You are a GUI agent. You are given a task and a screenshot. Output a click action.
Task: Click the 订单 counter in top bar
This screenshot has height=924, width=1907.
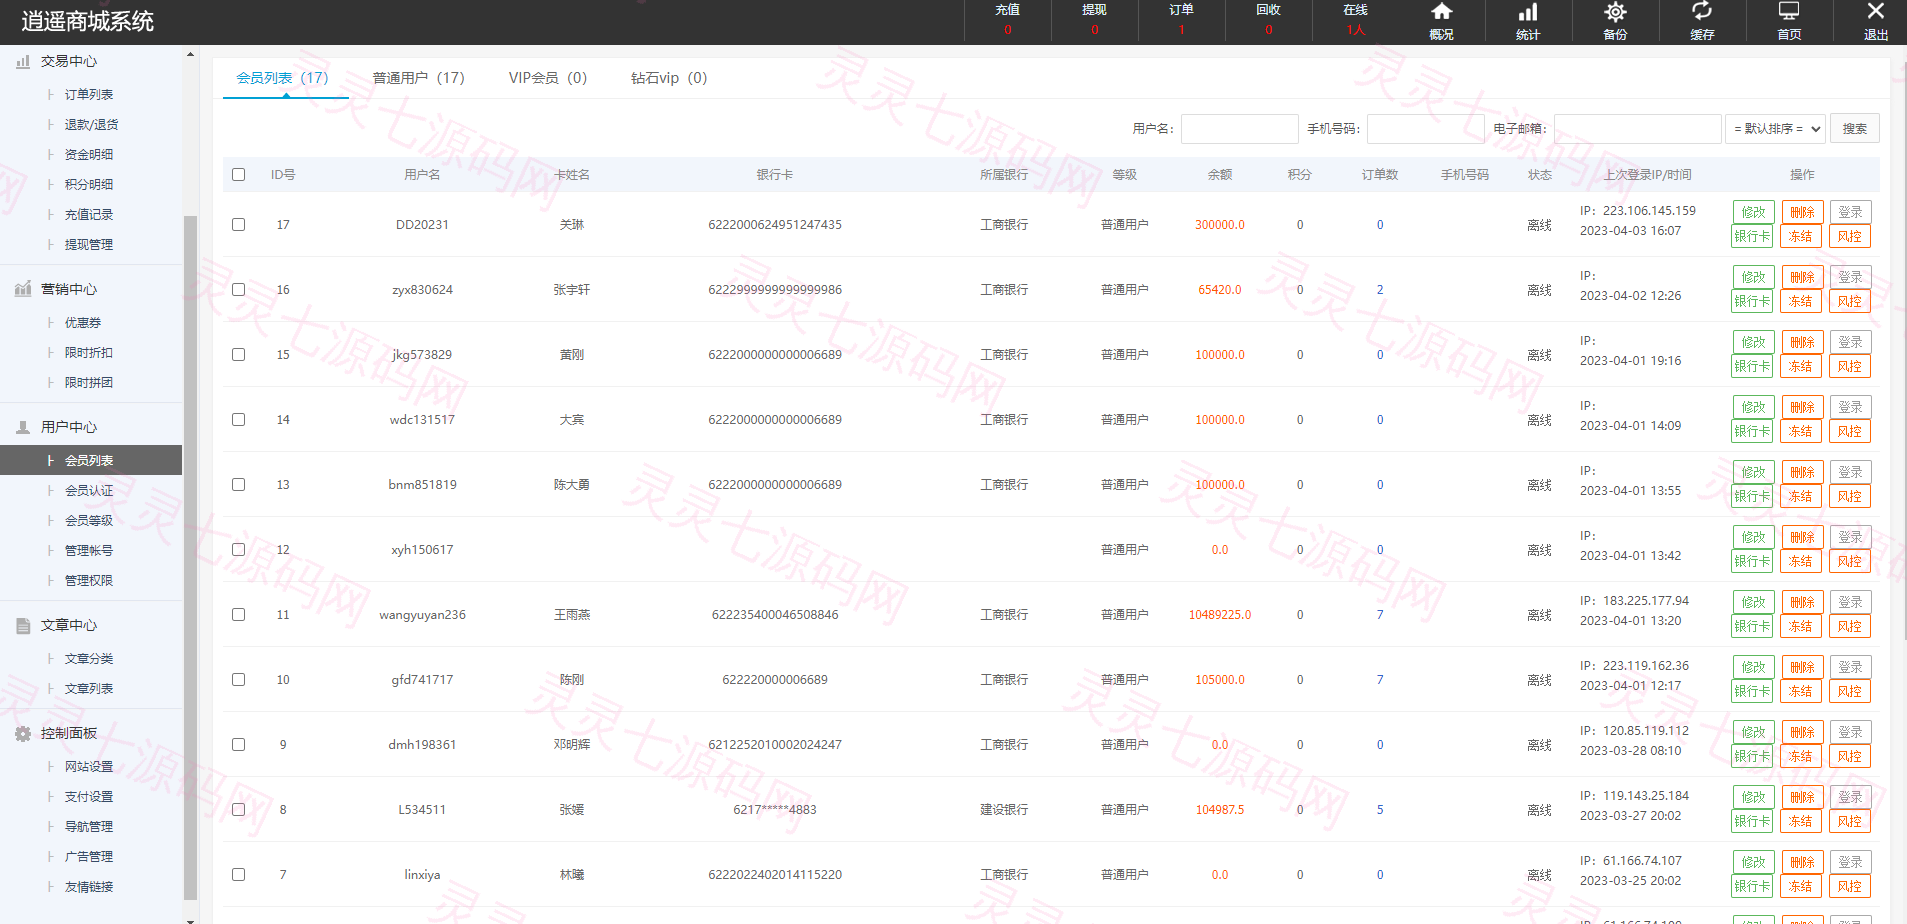click(x=1181, y=20)
